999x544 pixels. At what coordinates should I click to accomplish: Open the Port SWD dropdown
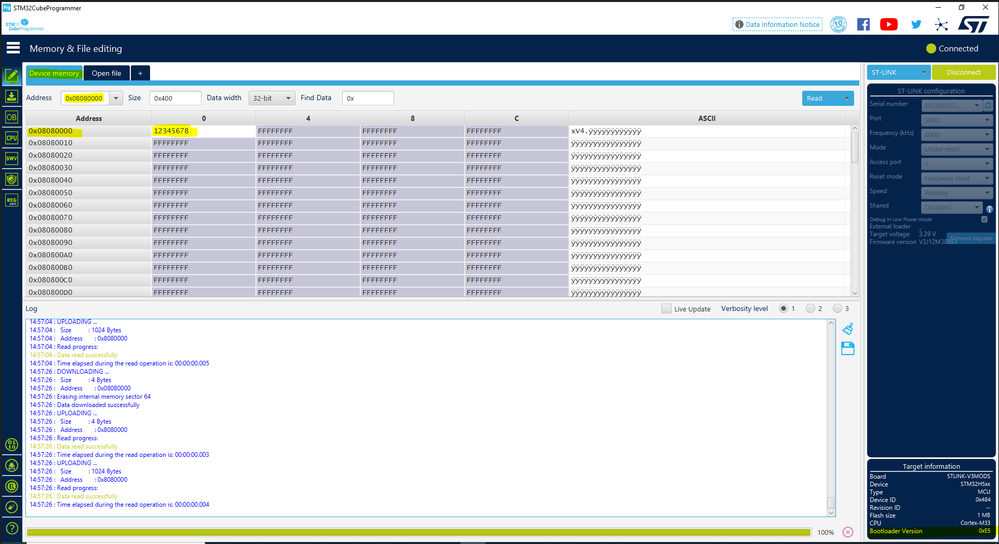coord(957,120)
